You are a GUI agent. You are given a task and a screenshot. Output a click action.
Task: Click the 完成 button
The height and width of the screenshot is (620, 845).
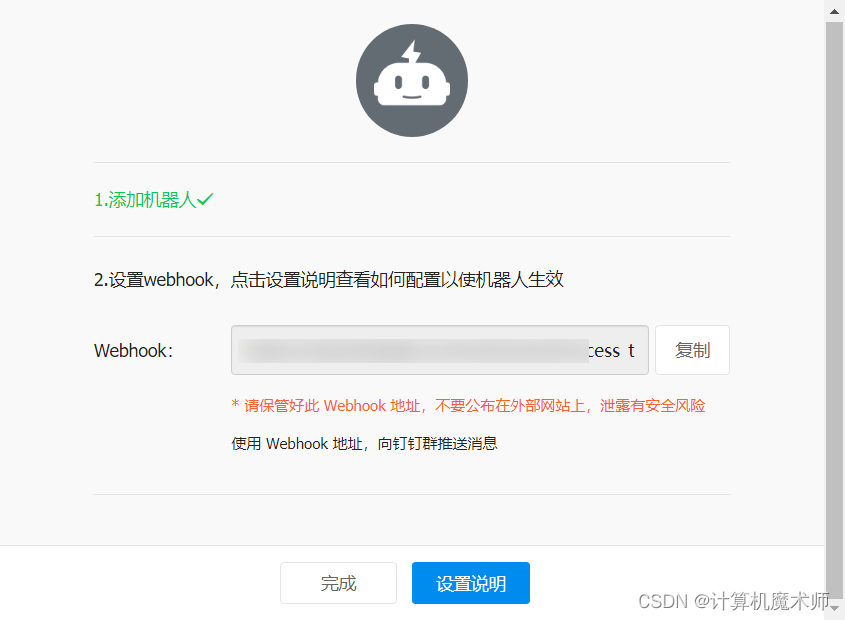pyautogui.click(x=338, y=583)
